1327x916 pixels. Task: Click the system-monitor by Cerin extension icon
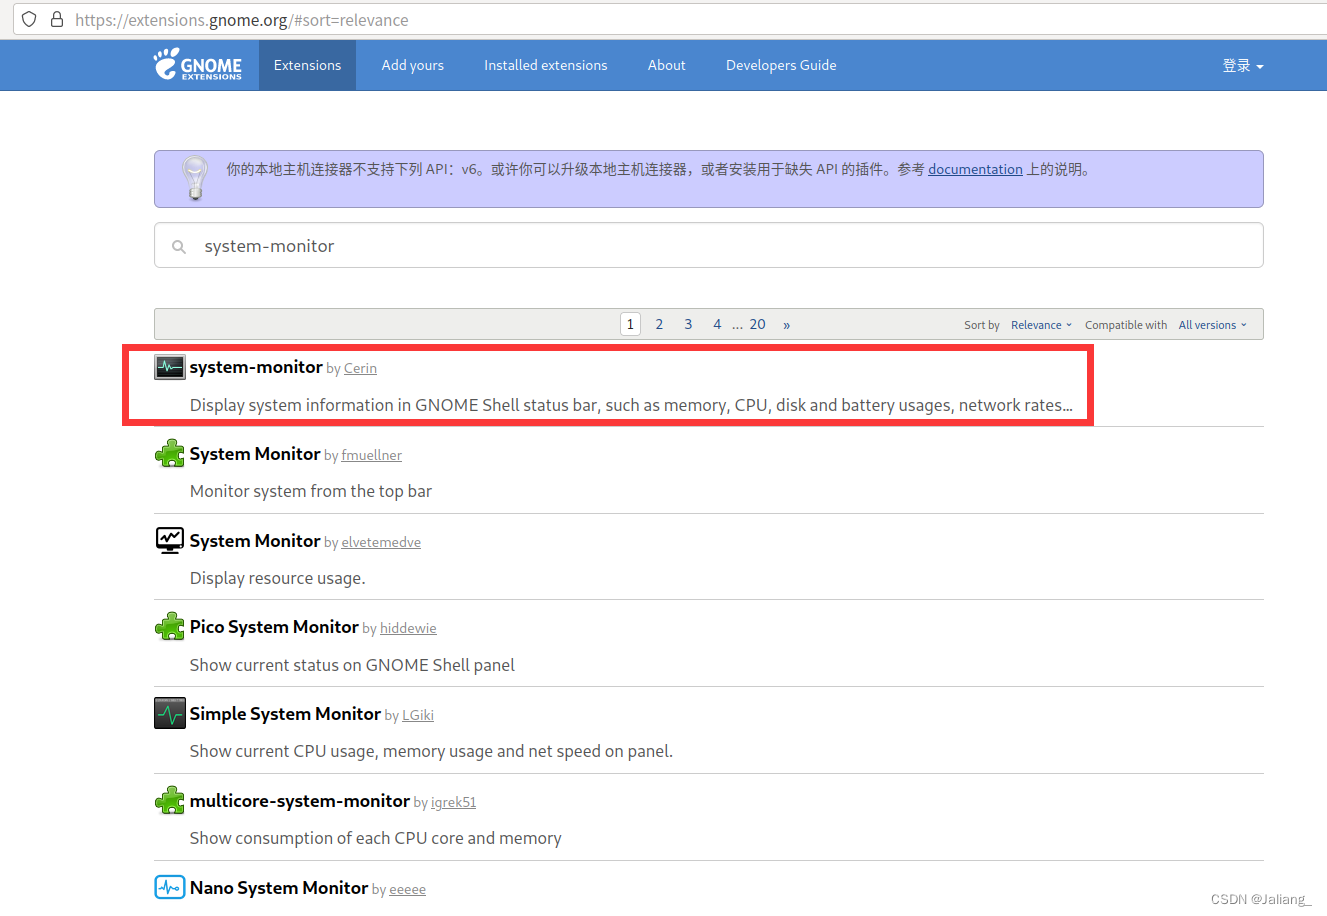pyautogui.click(x=170, y=367)
